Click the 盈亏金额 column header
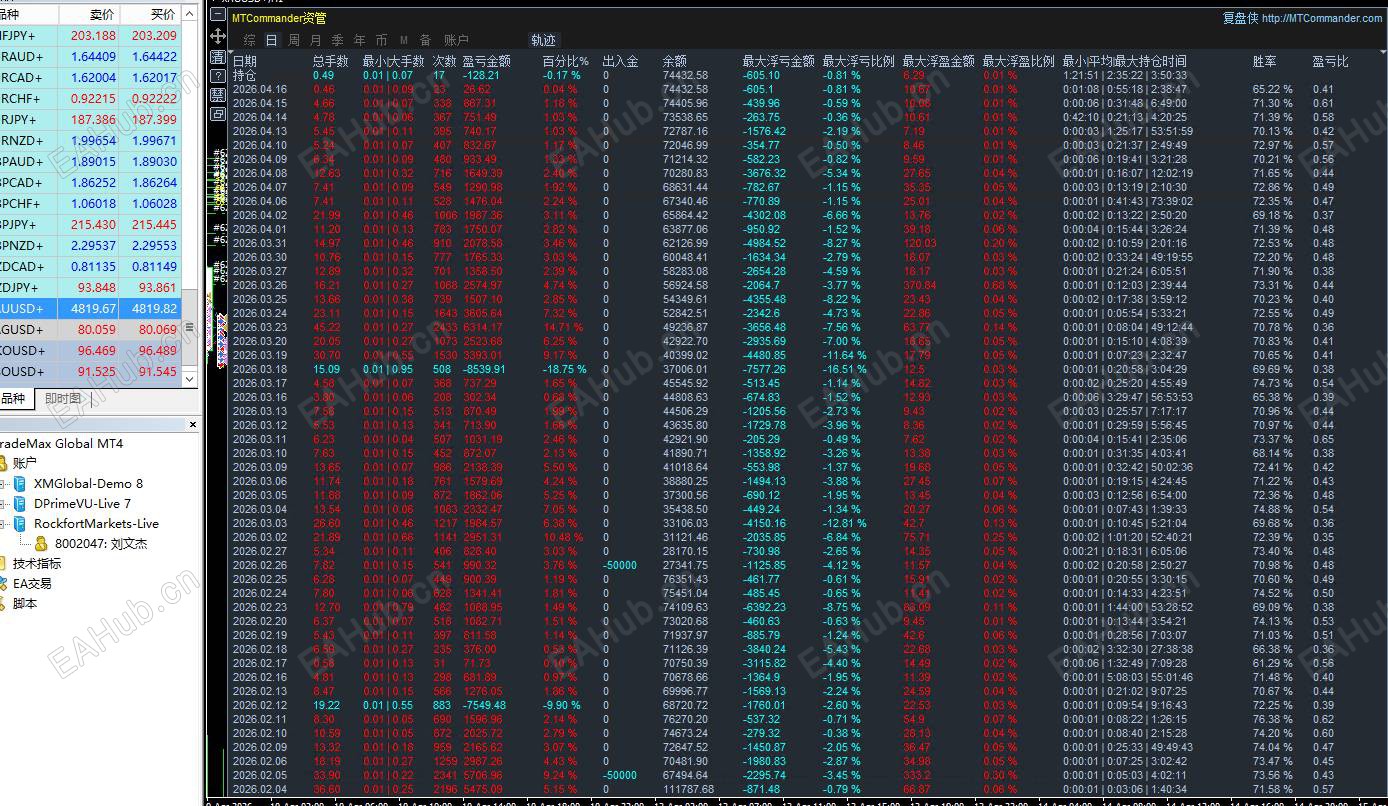This screenshot has width=1388, height=806. coord(486,61)
